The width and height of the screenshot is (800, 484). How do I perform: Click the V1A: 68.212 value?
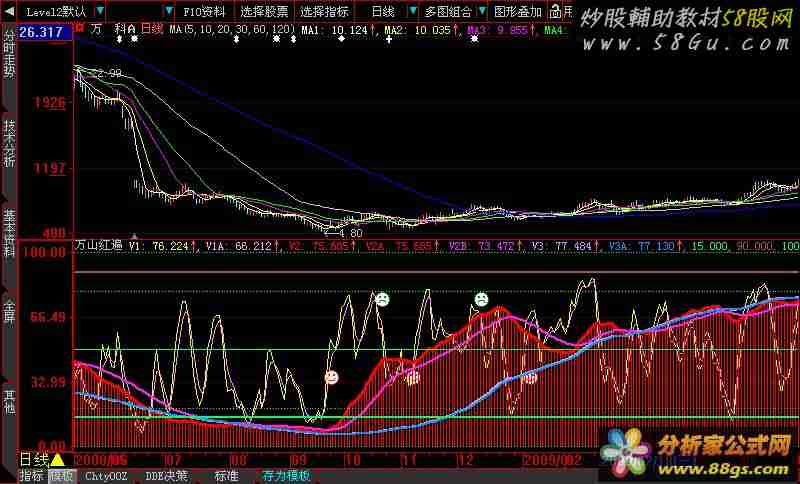click(238, 246)
